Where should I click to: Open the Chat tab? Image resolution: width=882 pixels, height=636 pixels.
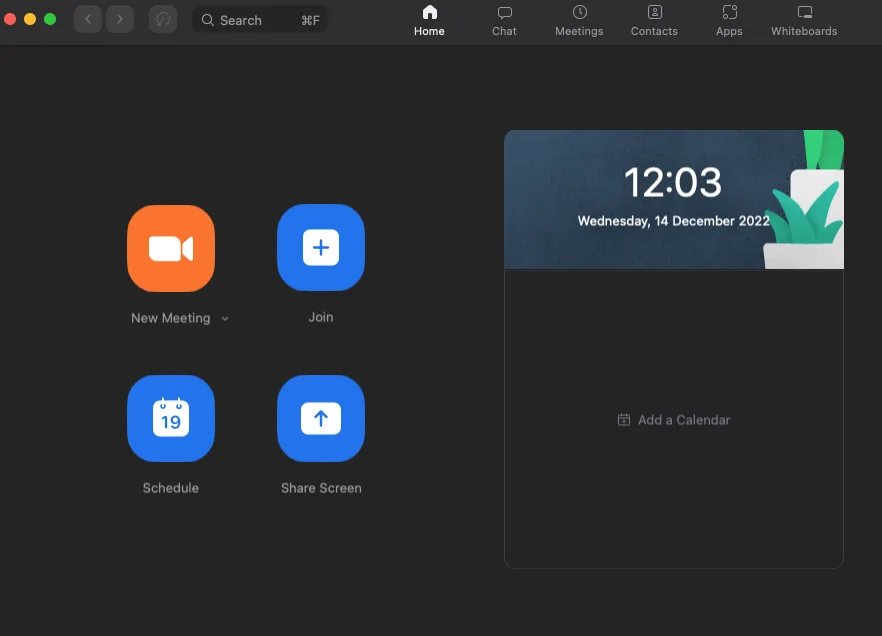pos(504,21)
